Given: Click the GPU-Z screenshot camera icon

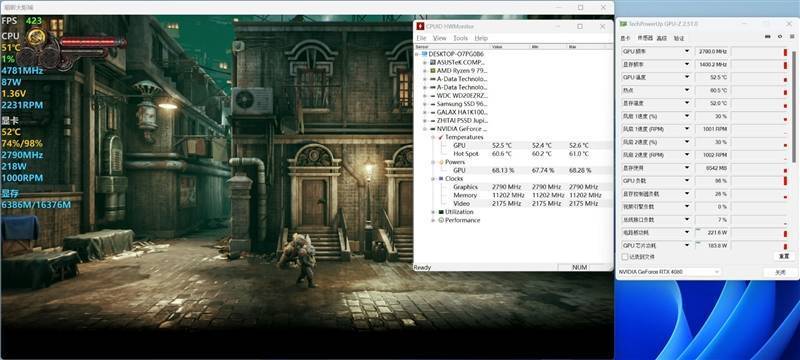Looking at the screenshot, I should (768, 37).
